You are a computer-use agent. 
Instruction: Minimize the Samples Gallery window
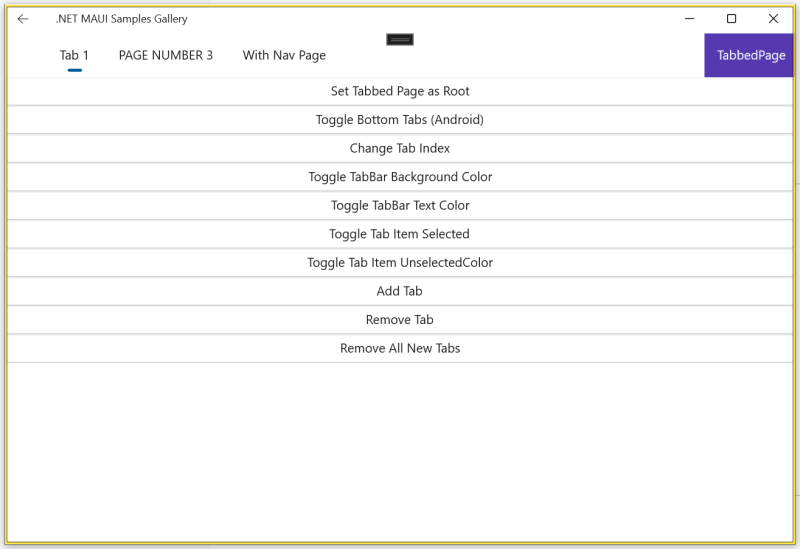[690, 19]
